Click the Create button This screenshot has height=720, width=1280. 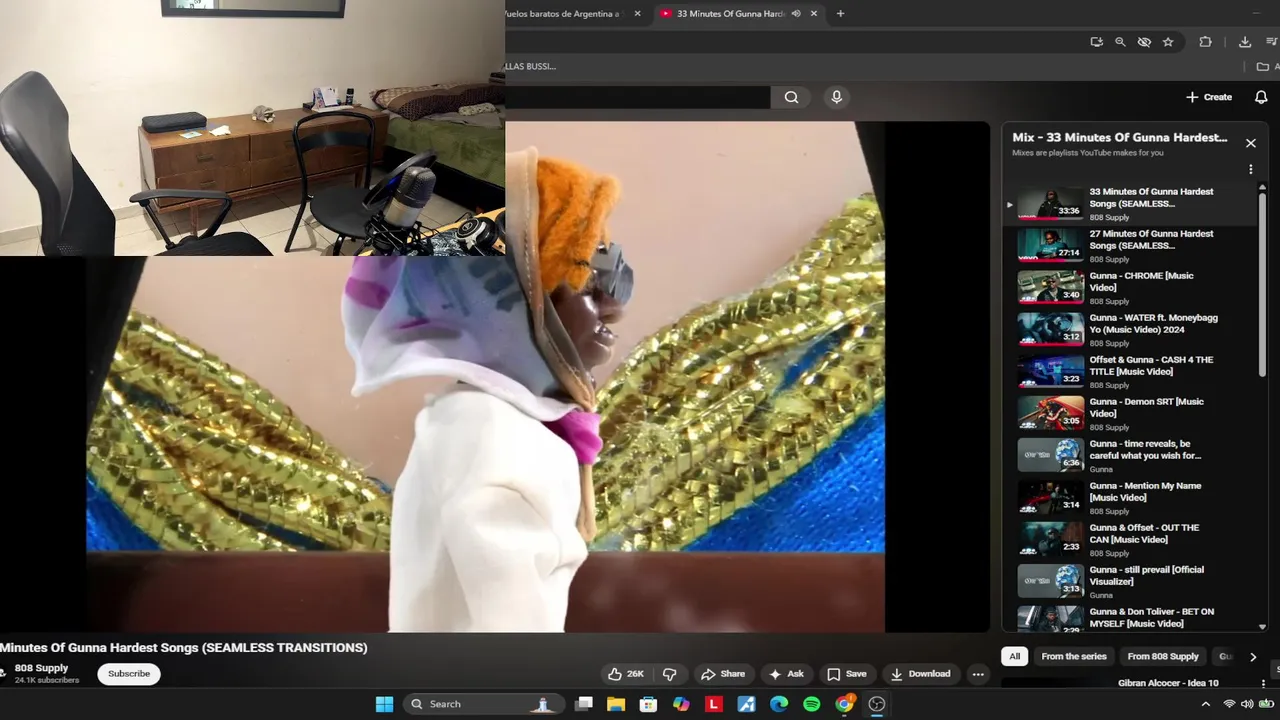(x=1209, y=97)
